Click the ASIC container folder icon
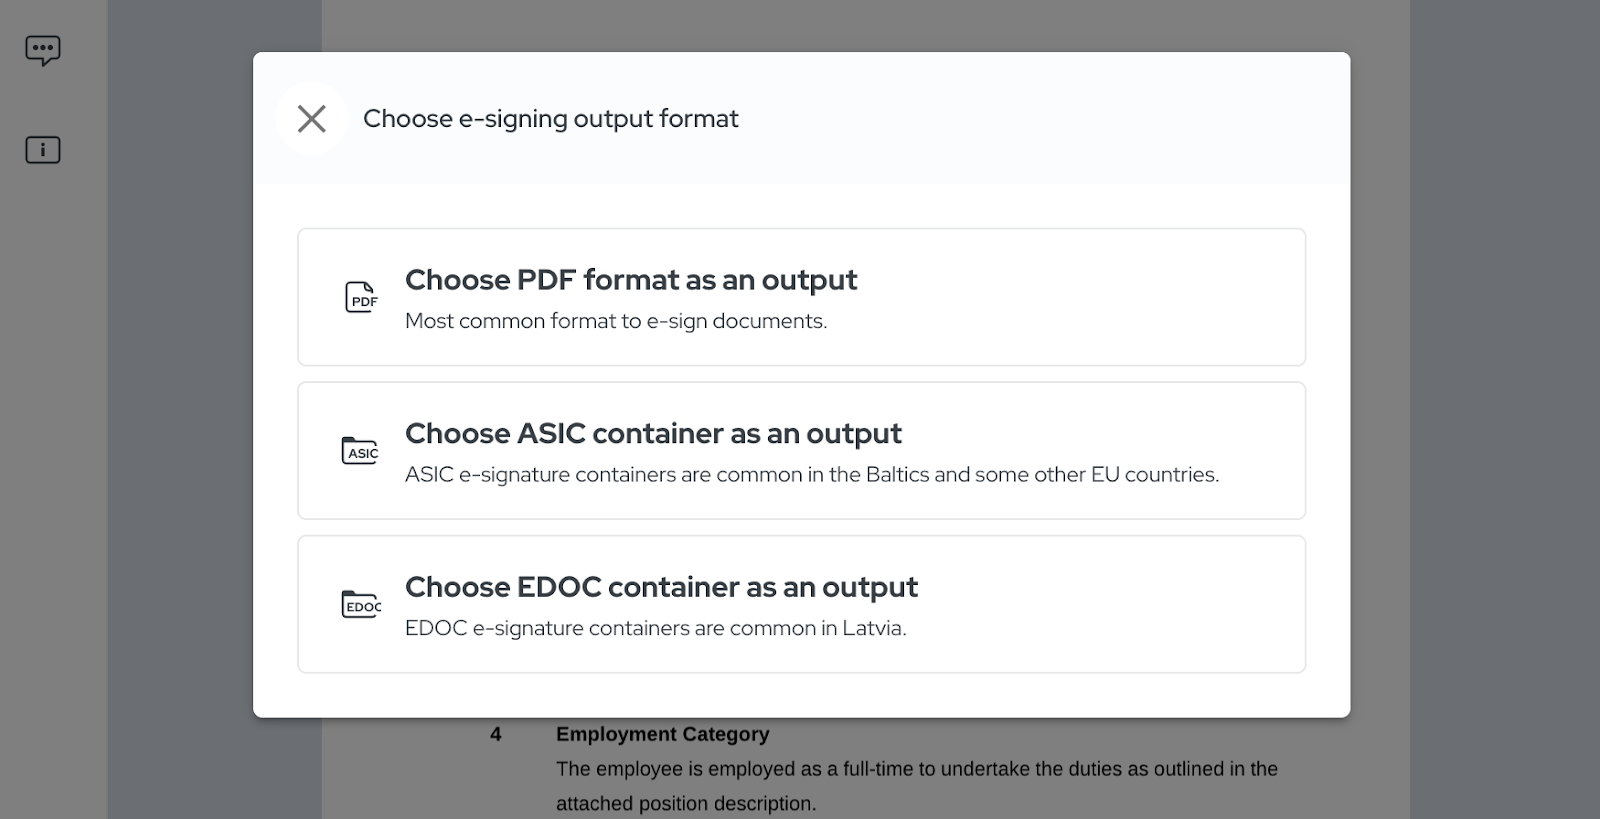Image resolution: width=1600 pixels, height=819 pixels. point(360,451)
